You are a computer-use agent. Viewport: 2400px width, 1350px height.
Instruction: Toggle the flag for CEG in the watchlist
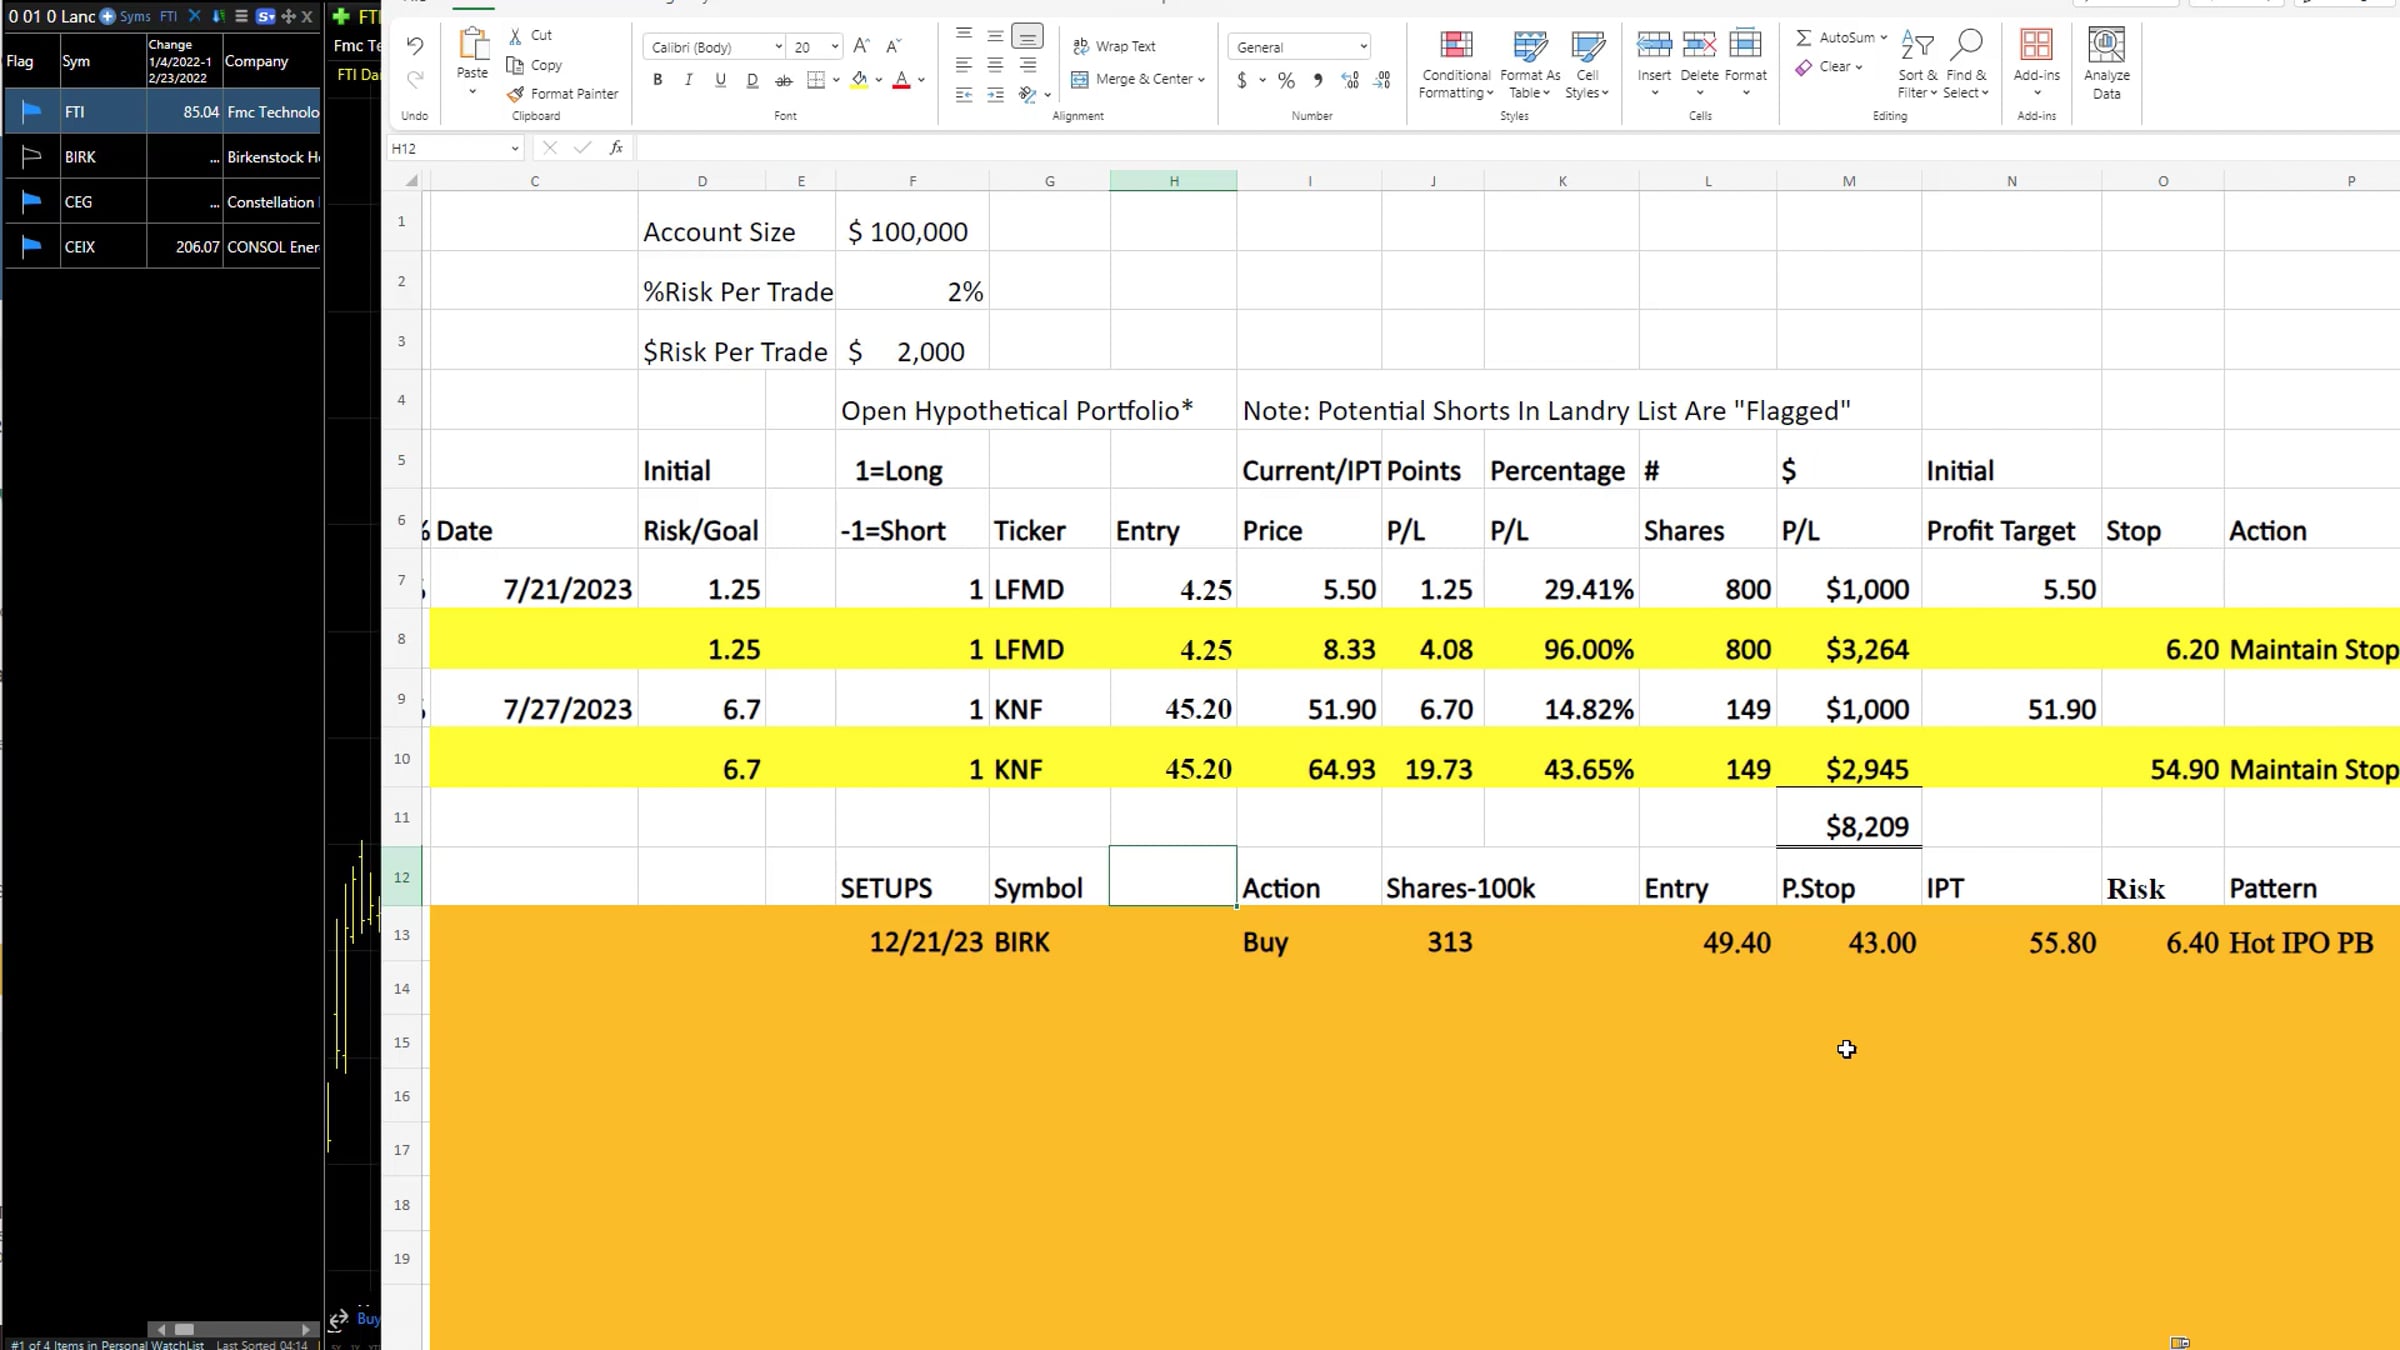pyautogui.click(x=31, y=201)
